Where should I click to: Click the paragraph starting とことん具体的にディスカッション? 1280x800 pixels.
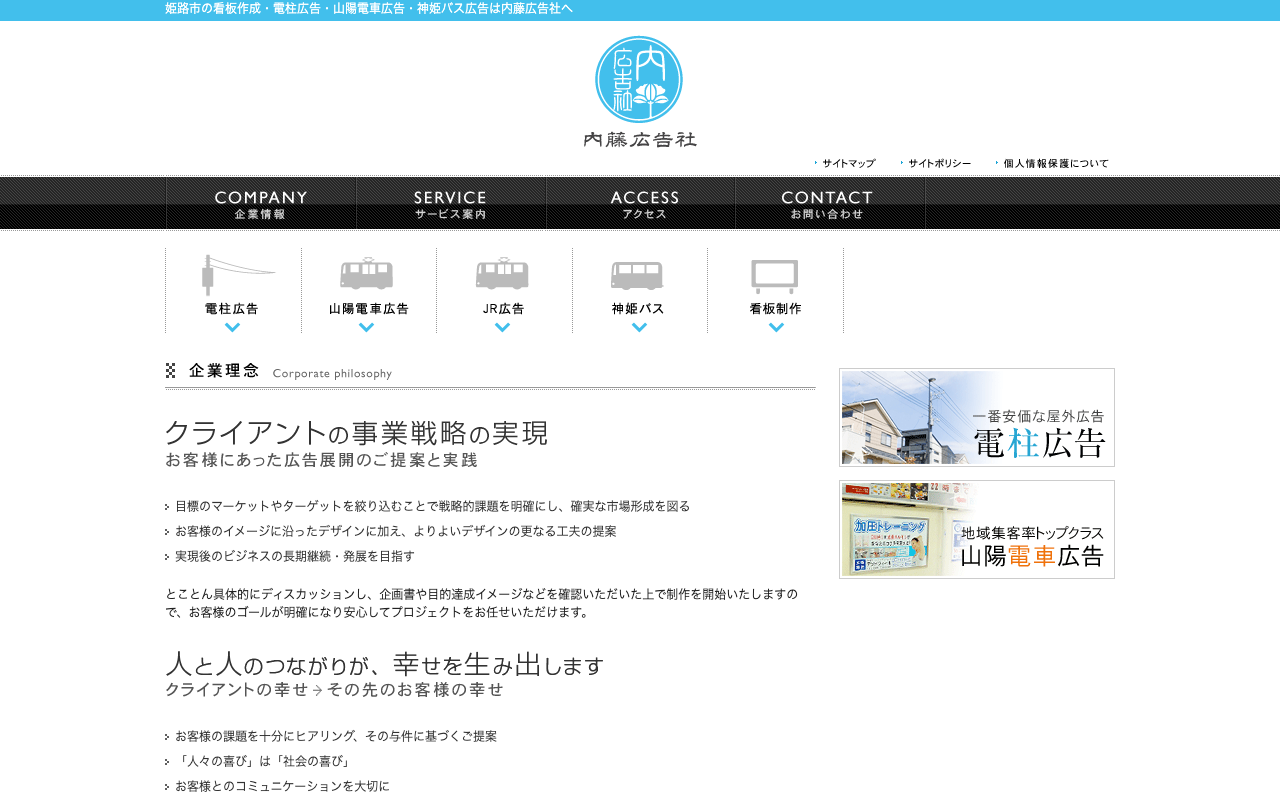coord(482,603)
